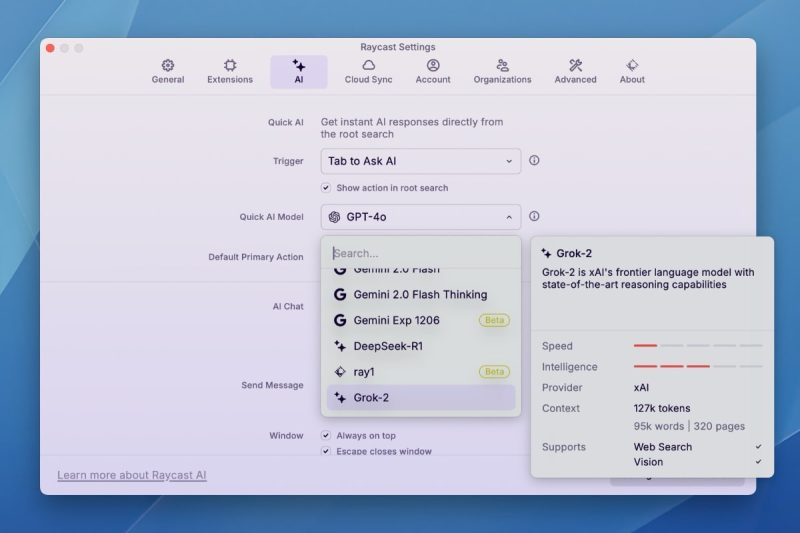Click the Extensions puzzle icon

click(230, 65)
